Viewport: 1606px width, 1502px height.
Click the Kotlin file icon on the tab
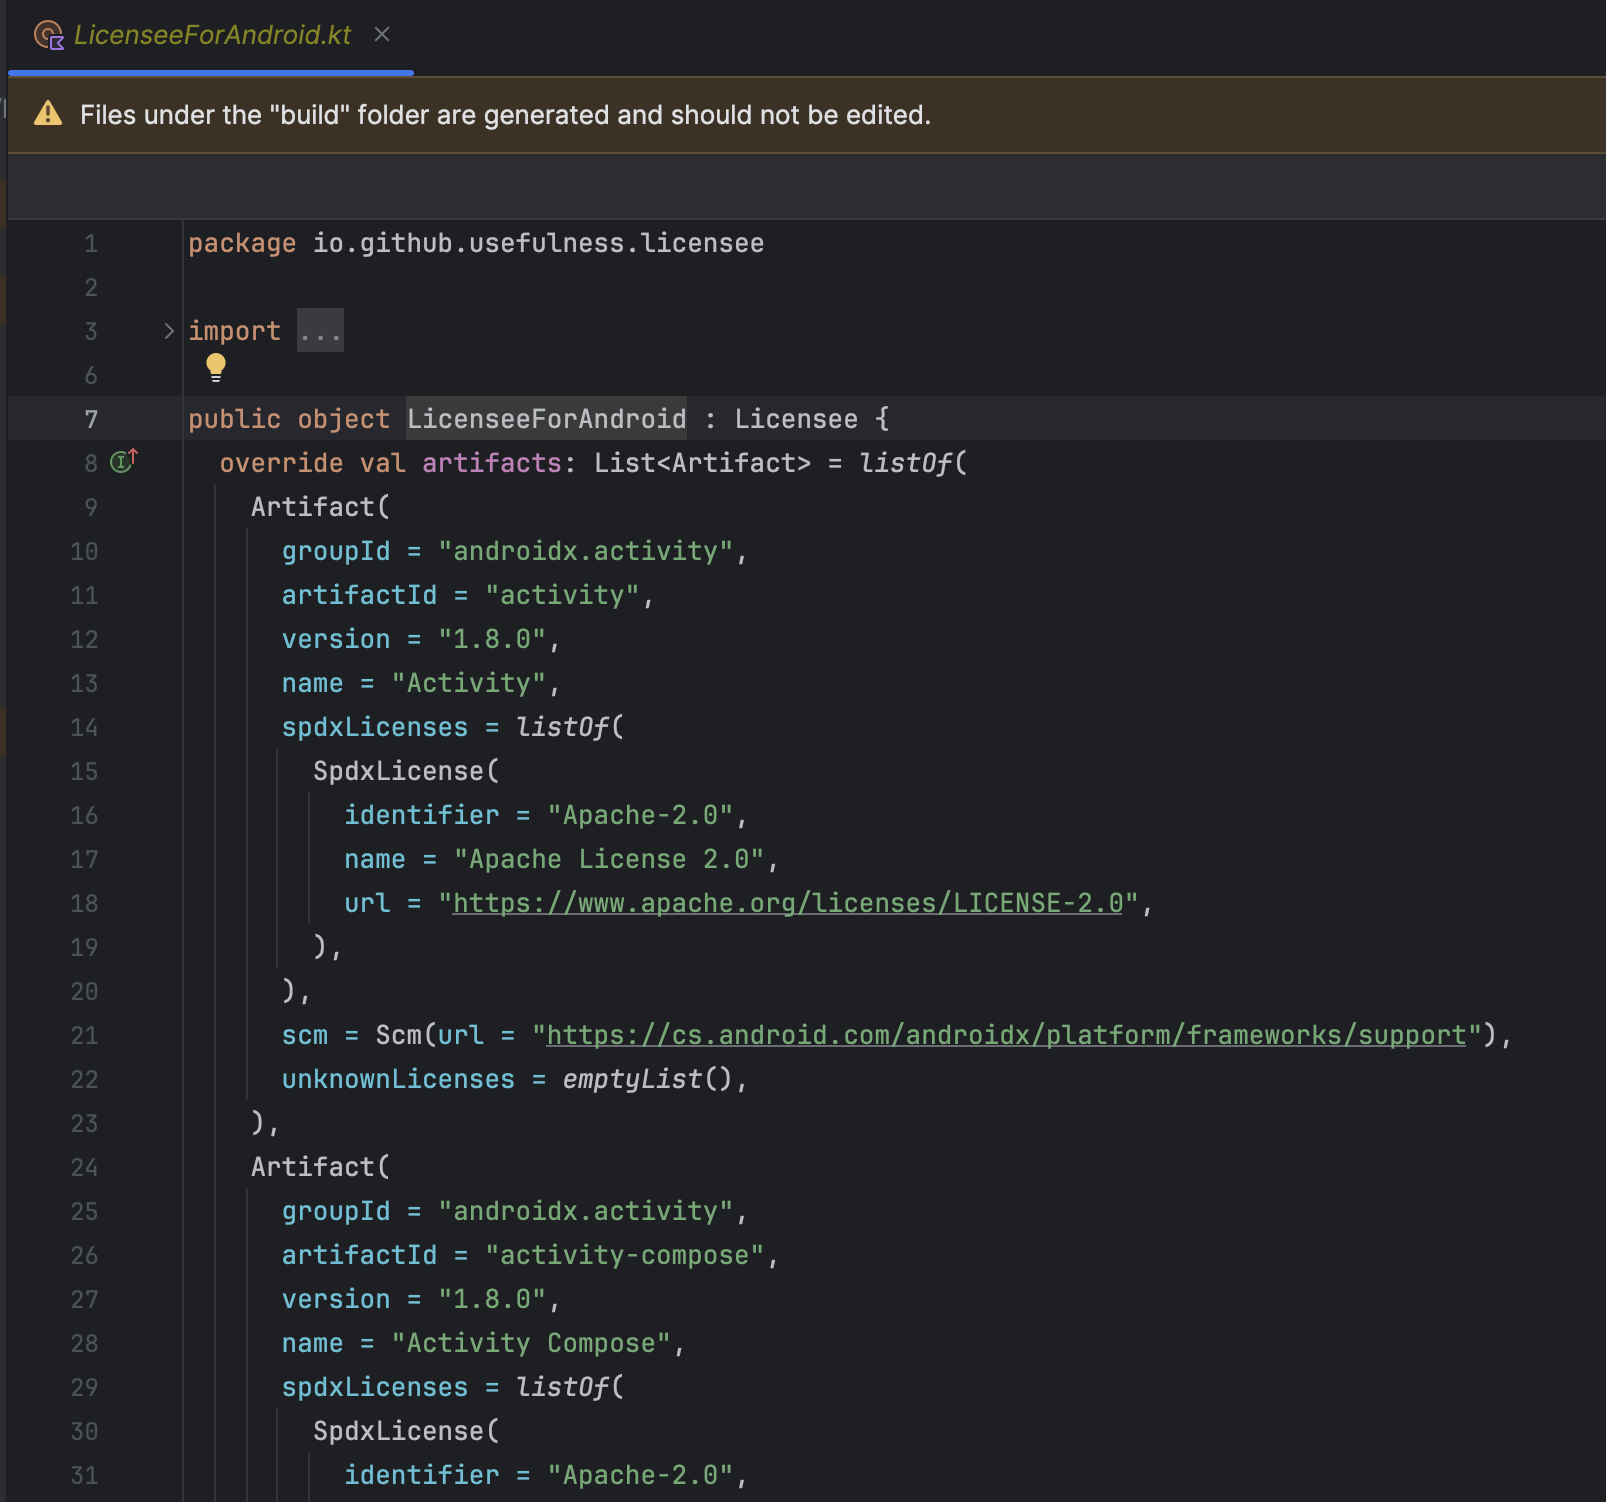pyautogui.click(x=49, y=36)
